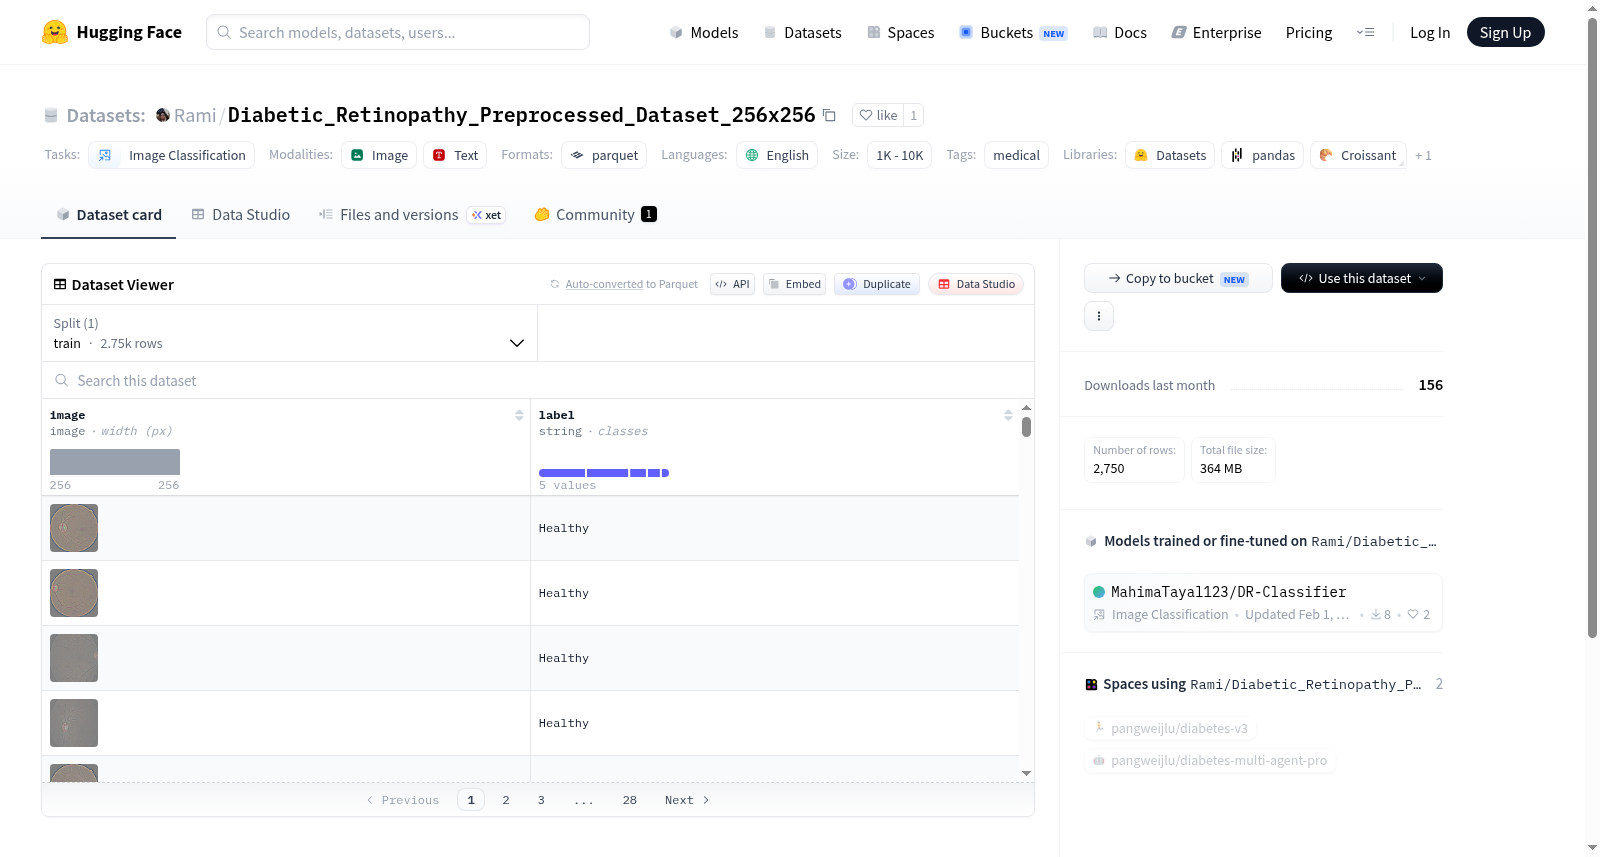The height and width of the screenshot is (857, 1600).
Task: Open the third Healthy row image thumbnail
Action: (x=74, y=658)
